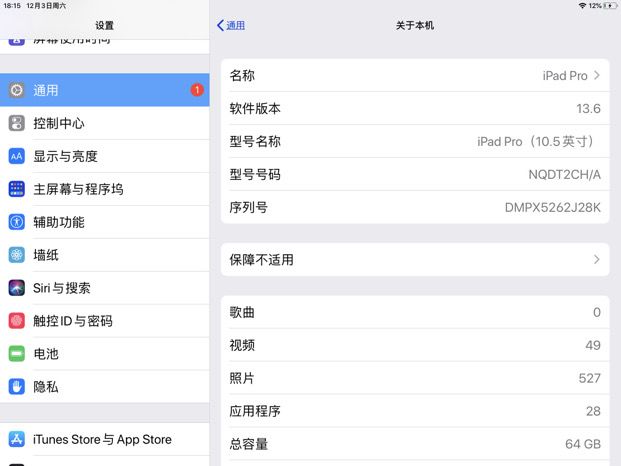Tap the 设置 sidebar title
Screen dimensions: 621x466
pyautogui.click(x=105, y=26)
